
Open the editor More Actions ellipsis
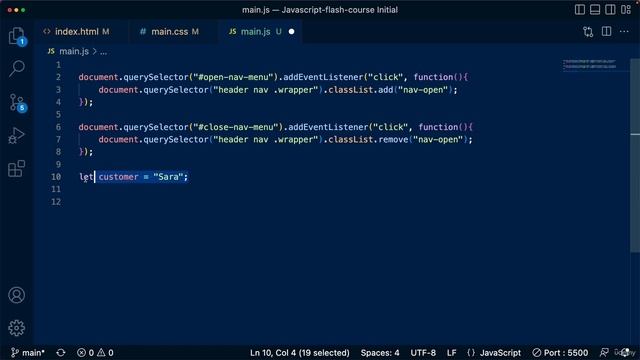pyautogui.click(x=624, y=31)
